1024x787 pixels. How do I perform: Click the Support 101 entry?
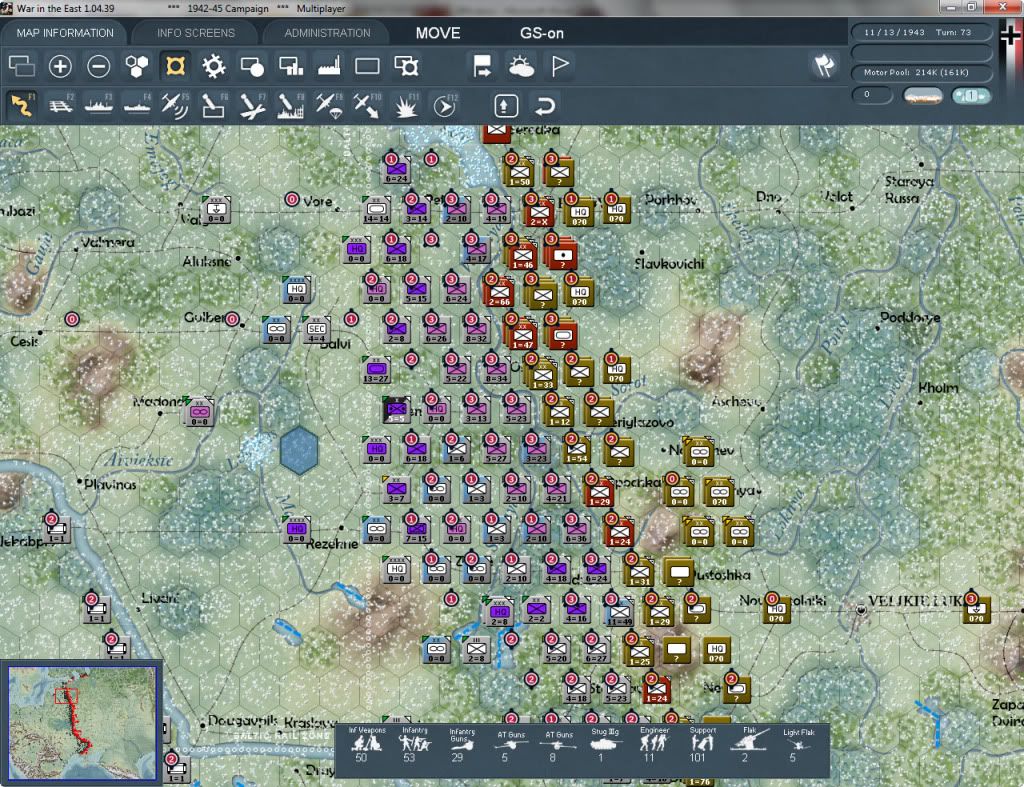pyautogui.click(x=701, y=745)
